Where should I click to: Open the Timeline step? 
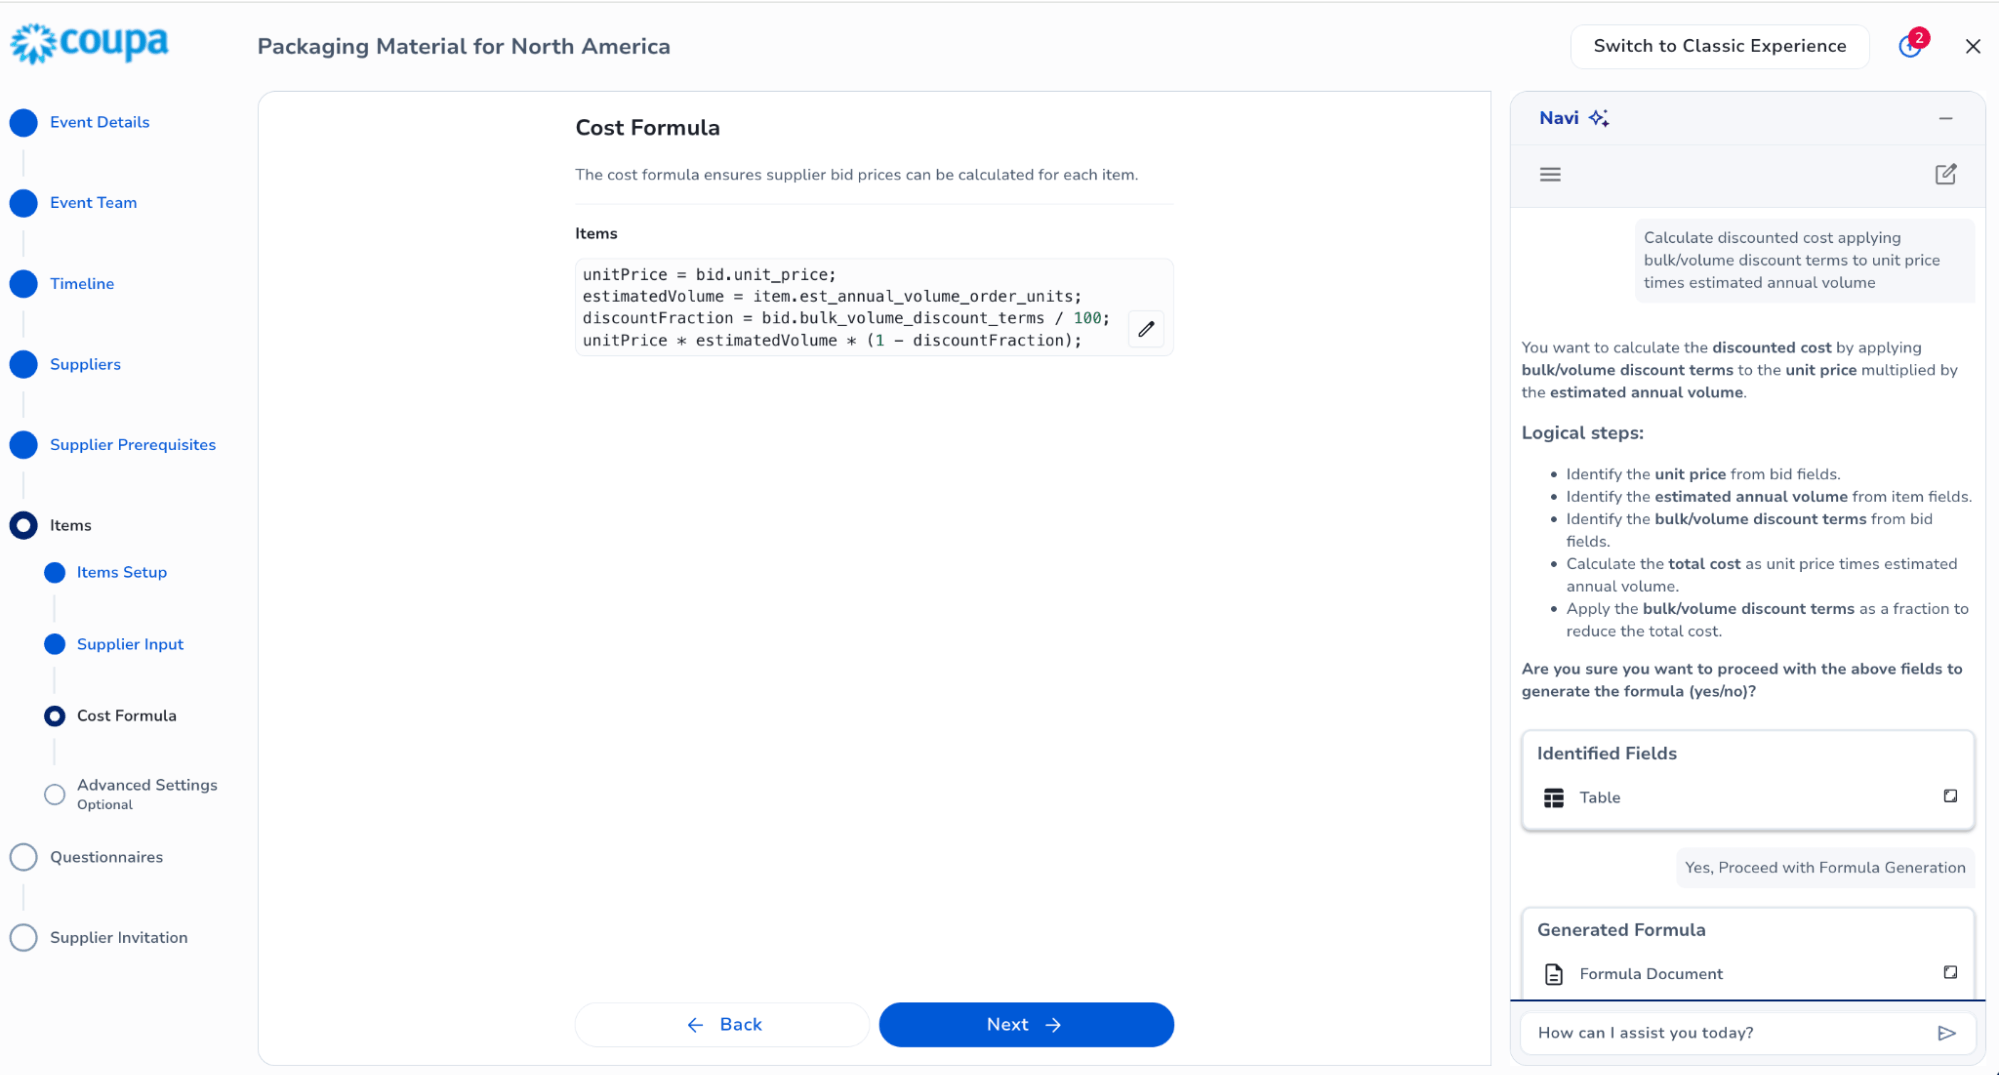tap(82, 284)
